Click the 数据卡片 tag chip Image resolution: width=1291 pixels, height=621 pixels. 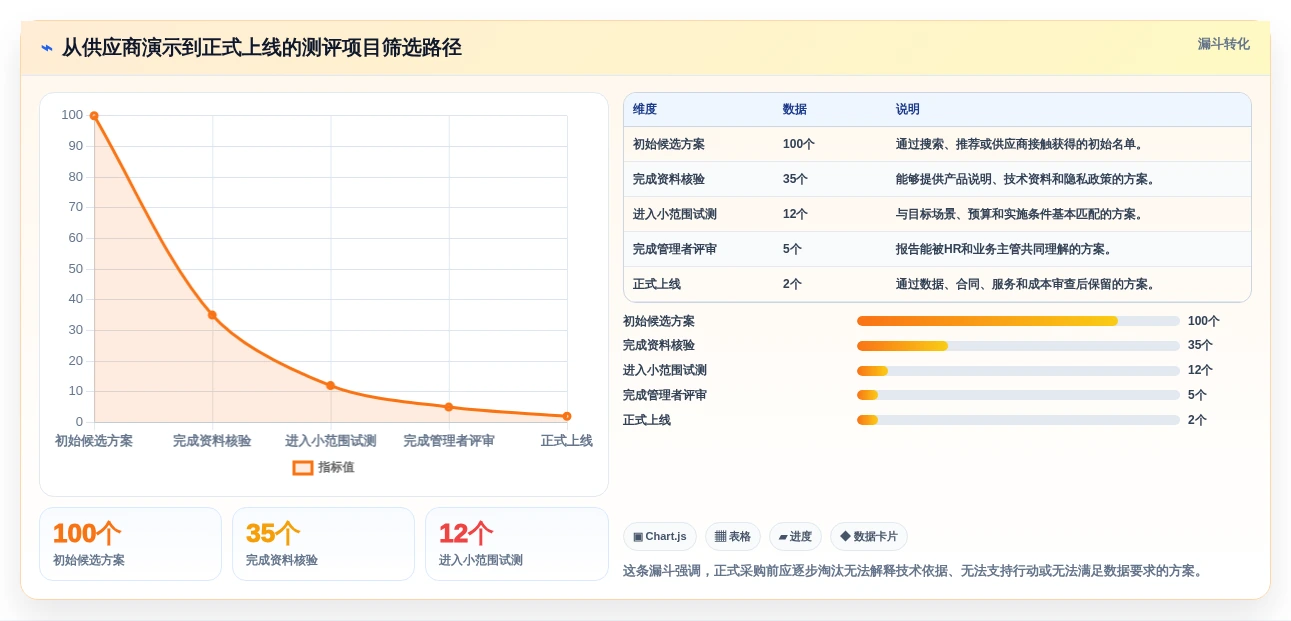(x=869, y=537)
